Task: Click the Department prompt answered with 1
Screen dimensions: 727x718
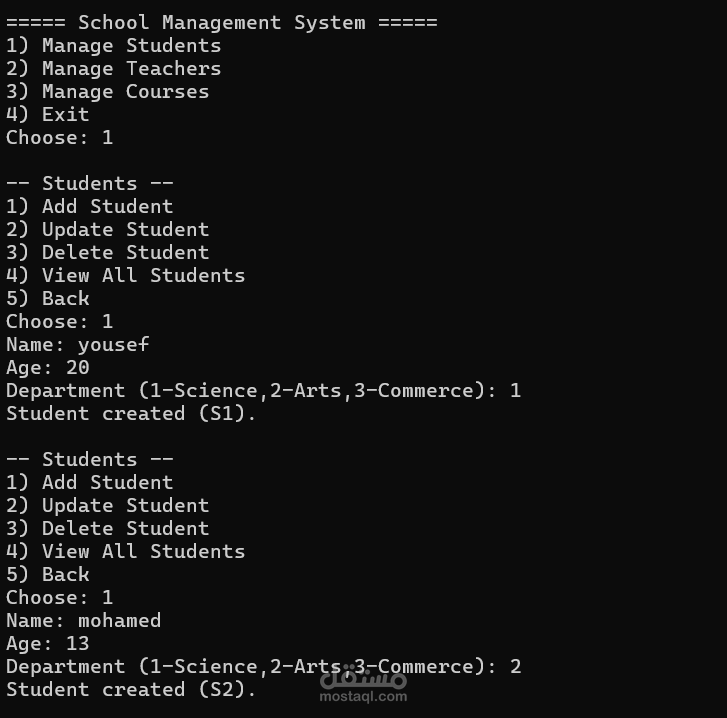Action: click(263, 390)
